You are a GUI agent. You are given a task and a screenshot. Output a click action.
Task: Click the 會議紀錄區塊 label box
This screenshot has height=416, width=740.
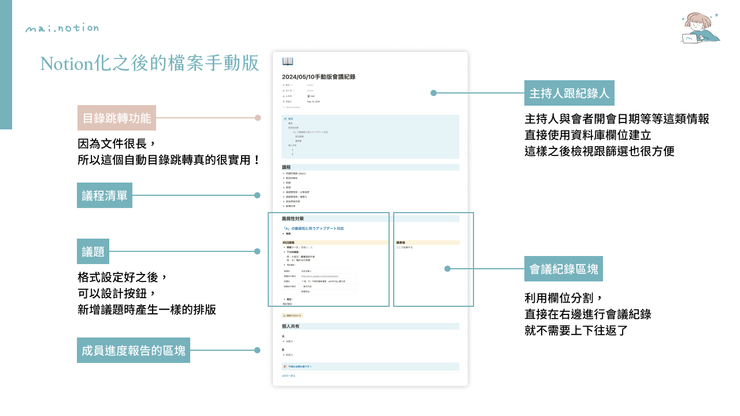point(565,268)
